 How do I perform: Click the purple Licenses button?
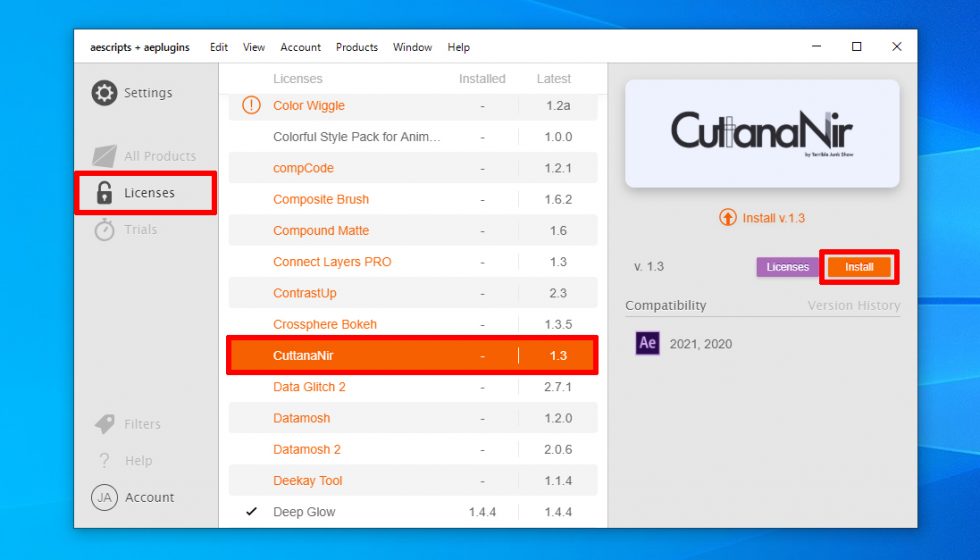click(x=788, y=267)
